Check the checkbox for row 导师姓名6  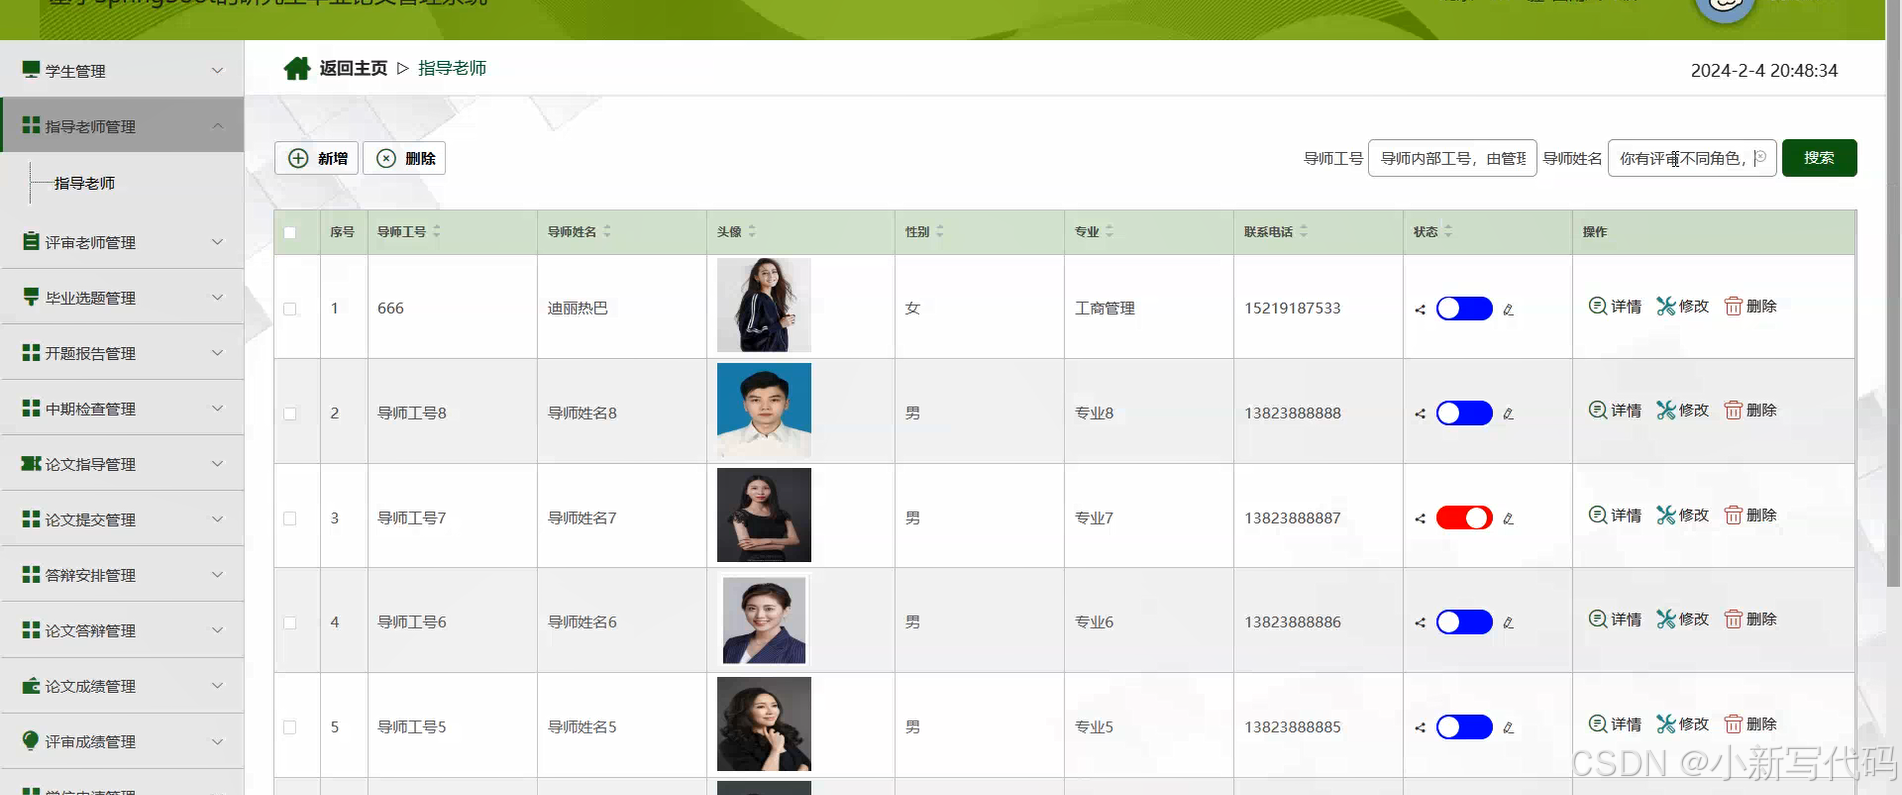(290, 622)
